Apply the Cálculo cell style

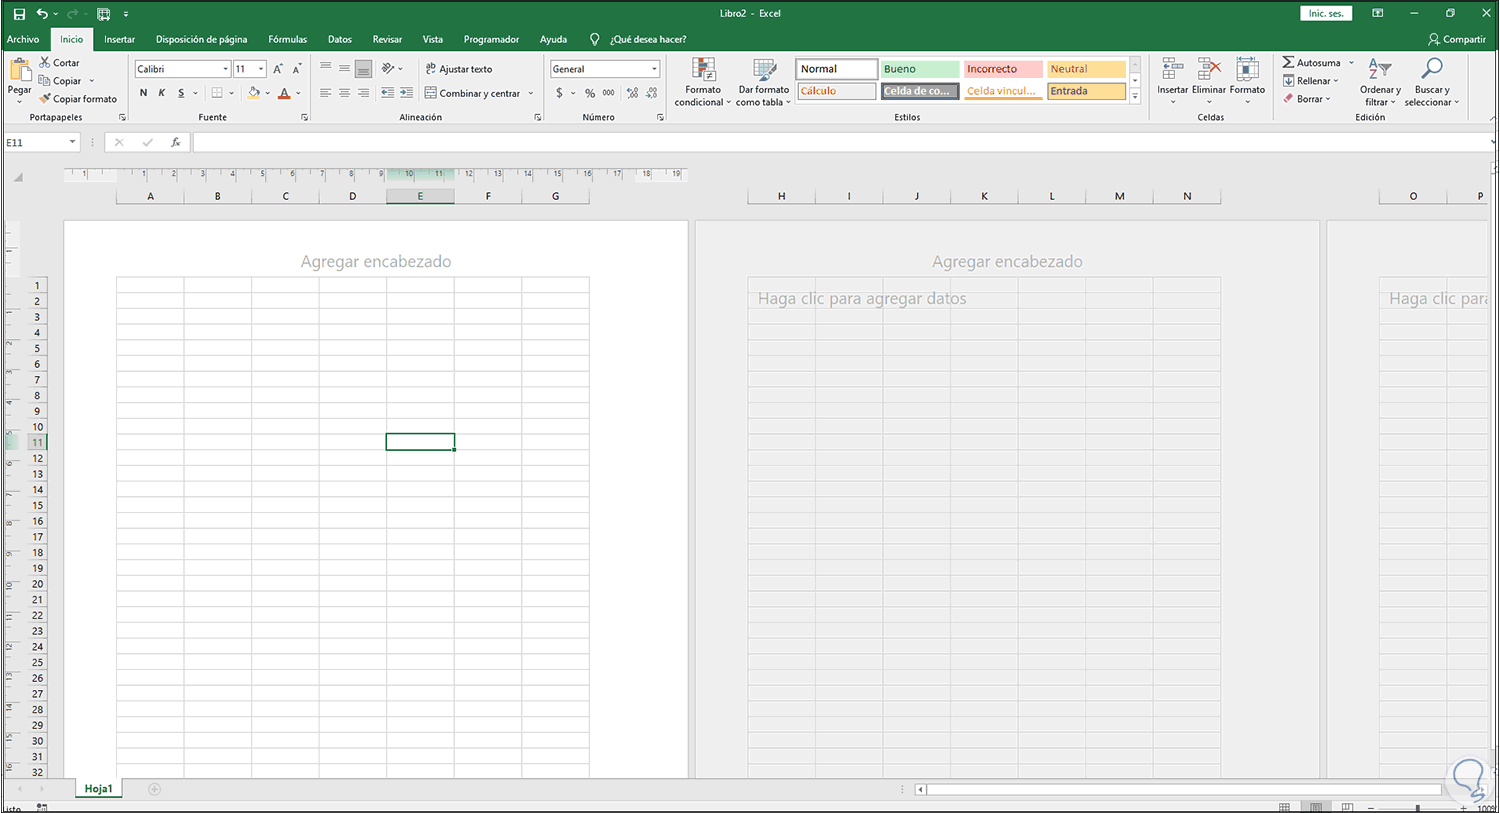836,91
